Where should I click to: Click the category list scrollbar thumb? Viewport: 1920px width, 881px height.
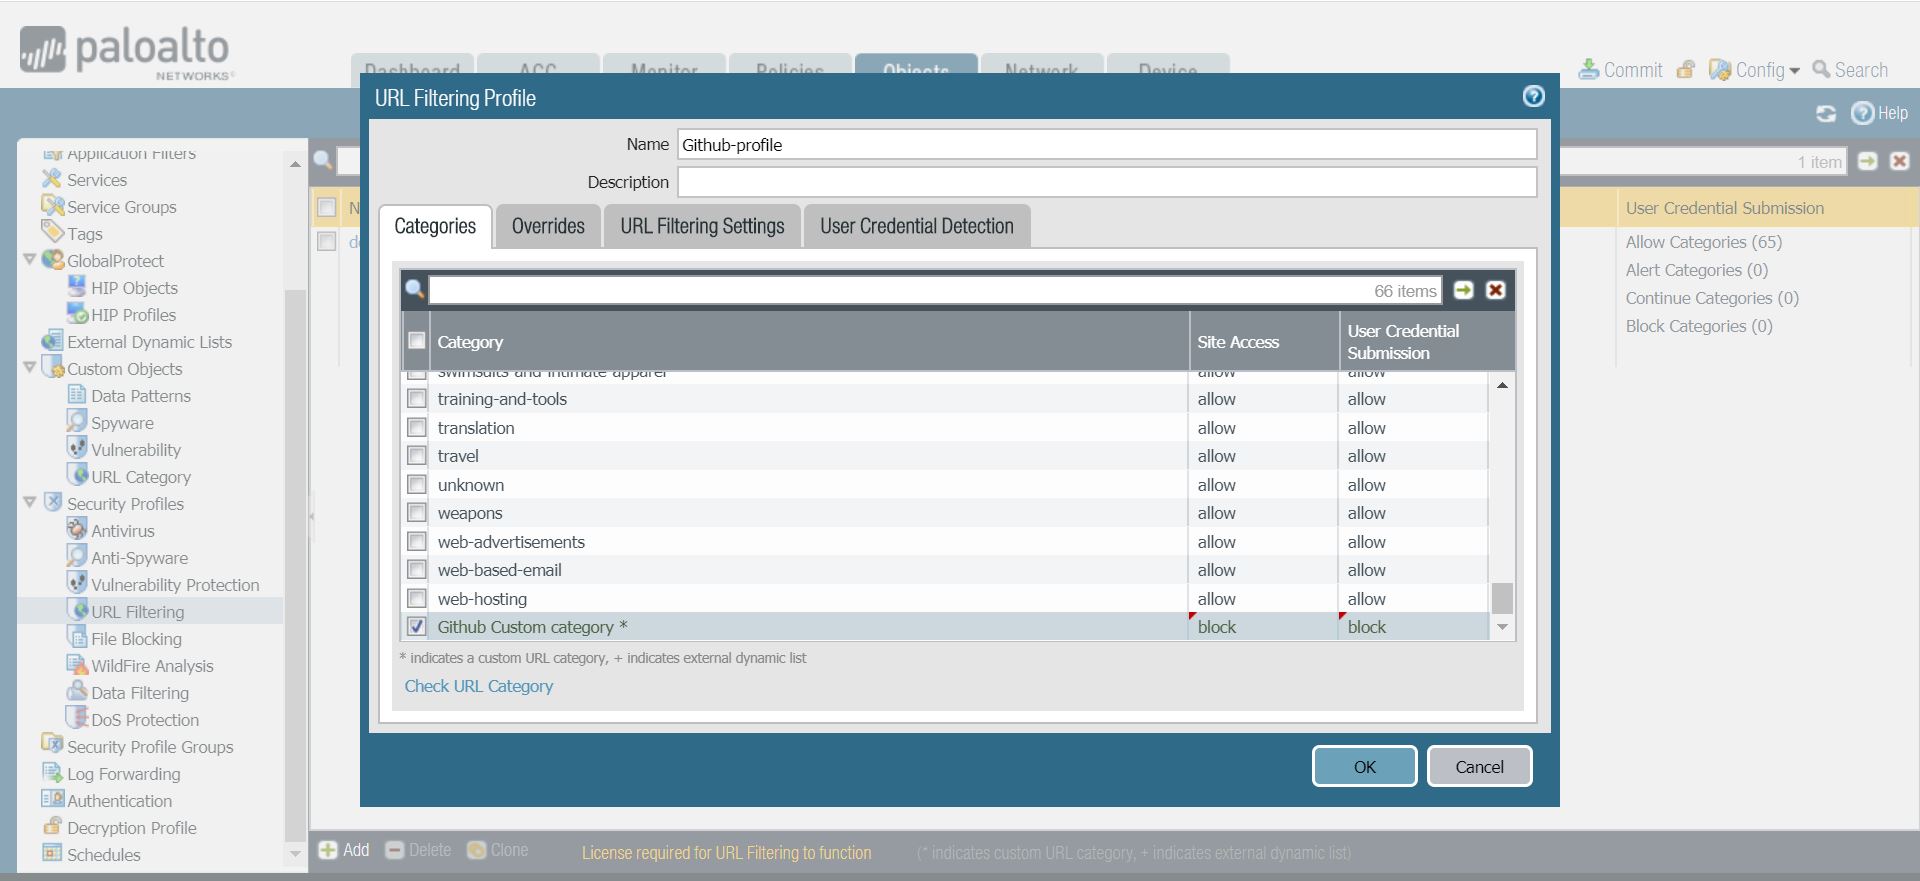[x=1501, y=598]
